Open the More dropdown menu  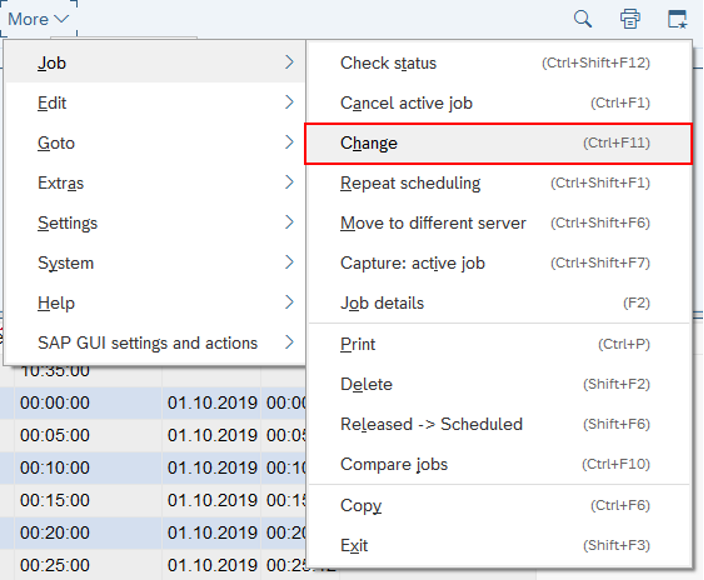pyautogui.click(x=38, y=19)
